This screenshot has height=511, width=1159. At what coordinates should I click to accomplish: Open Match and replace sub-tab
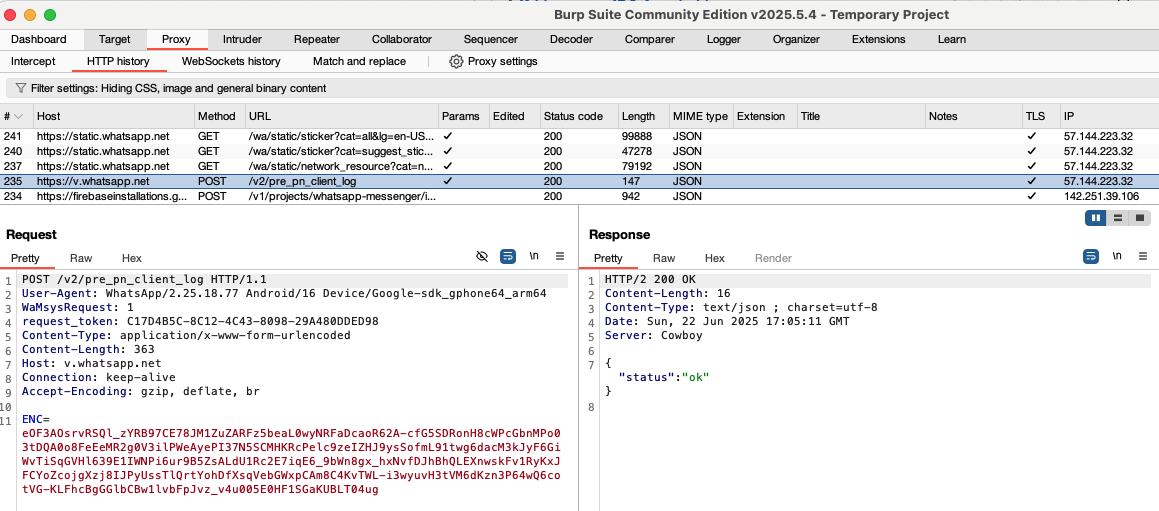(x=359, y=61)
